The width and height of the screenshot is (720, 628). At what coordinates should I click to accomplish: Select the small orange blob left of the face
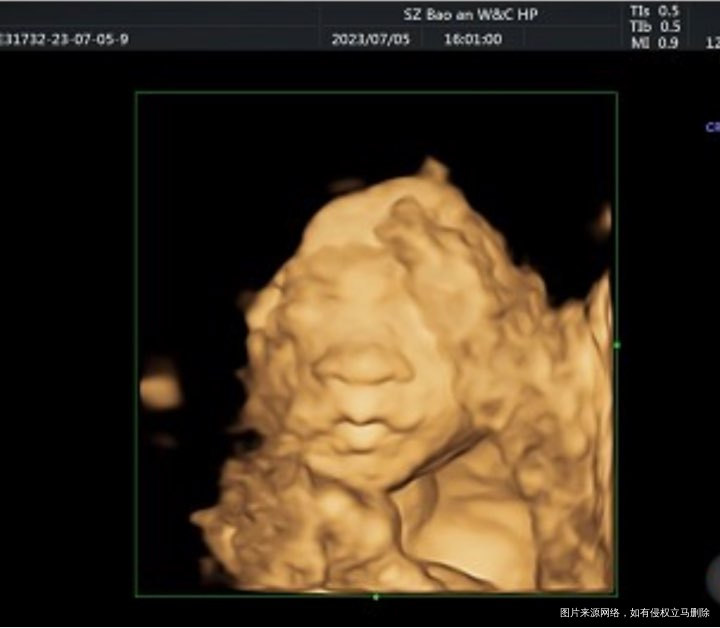coord(160,390)
